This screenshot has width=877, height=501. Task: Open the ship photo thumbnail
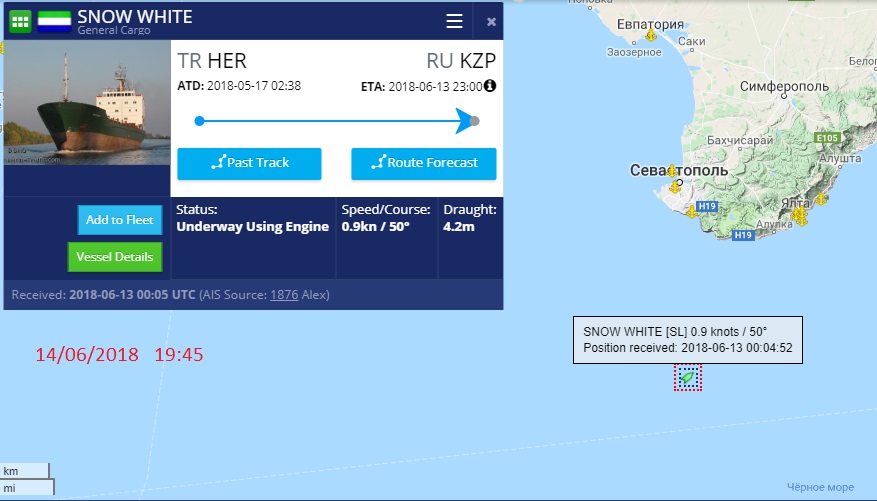pos(87,108)
